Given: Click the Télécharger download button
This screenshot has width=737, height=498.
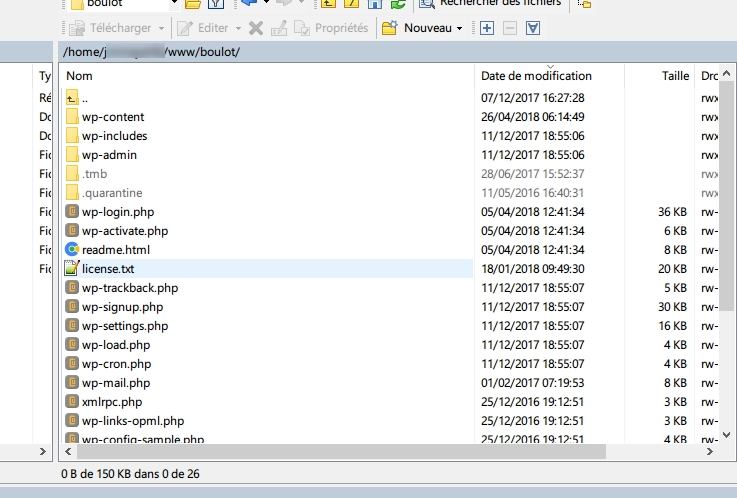Looking at the screenshot, I should (x=110, y=28).
